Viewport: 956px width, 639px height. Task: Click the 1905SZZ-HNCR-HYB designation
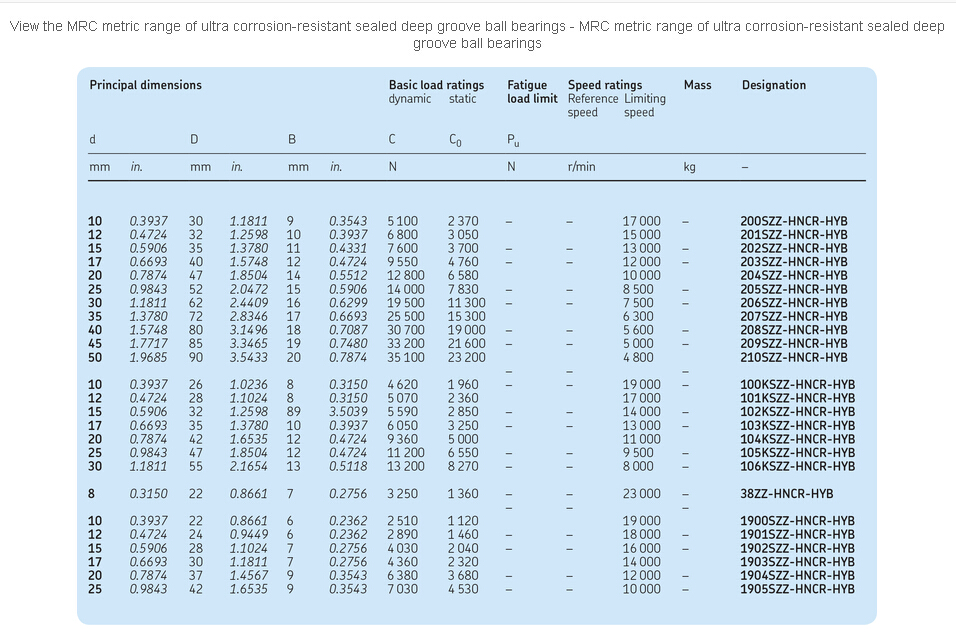tap(797, 589)
